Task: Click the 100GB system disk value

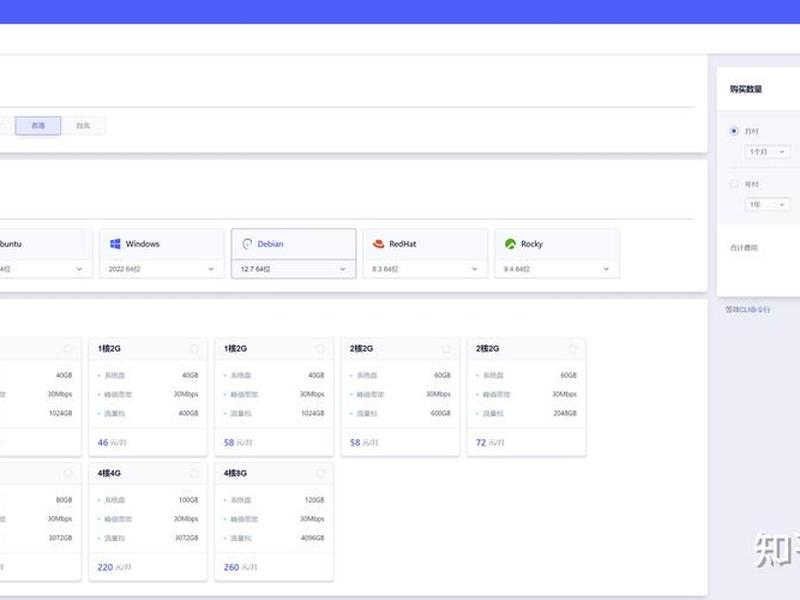Action: [188, 500]
